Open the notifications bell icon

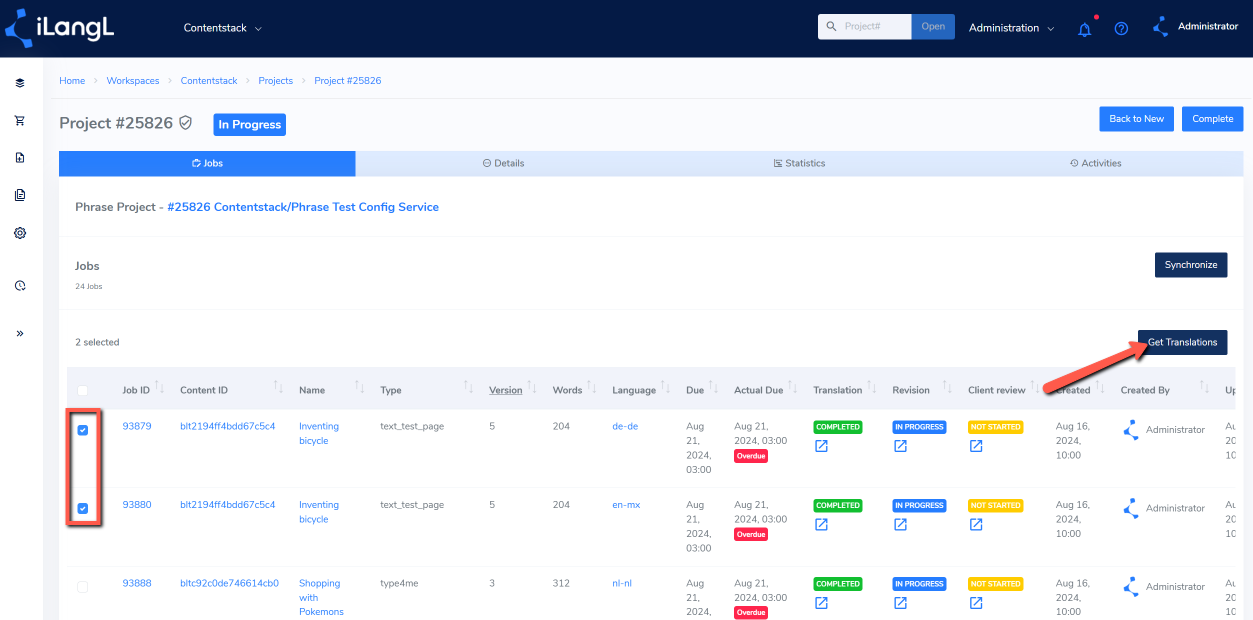tap(1084, 29)
